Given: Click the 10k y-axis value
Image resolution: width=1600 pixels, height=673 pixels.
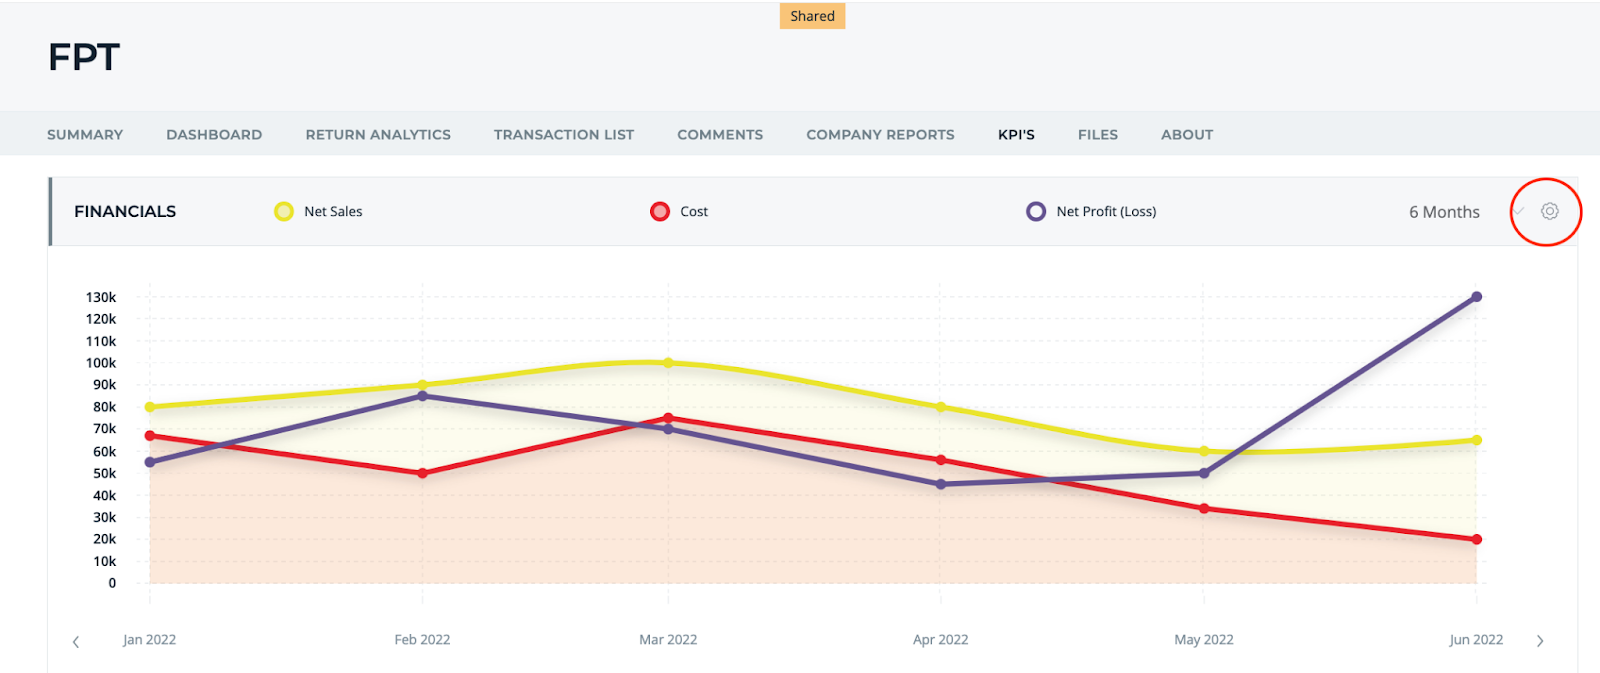Looking at the screenshot, I should (105, 561).
